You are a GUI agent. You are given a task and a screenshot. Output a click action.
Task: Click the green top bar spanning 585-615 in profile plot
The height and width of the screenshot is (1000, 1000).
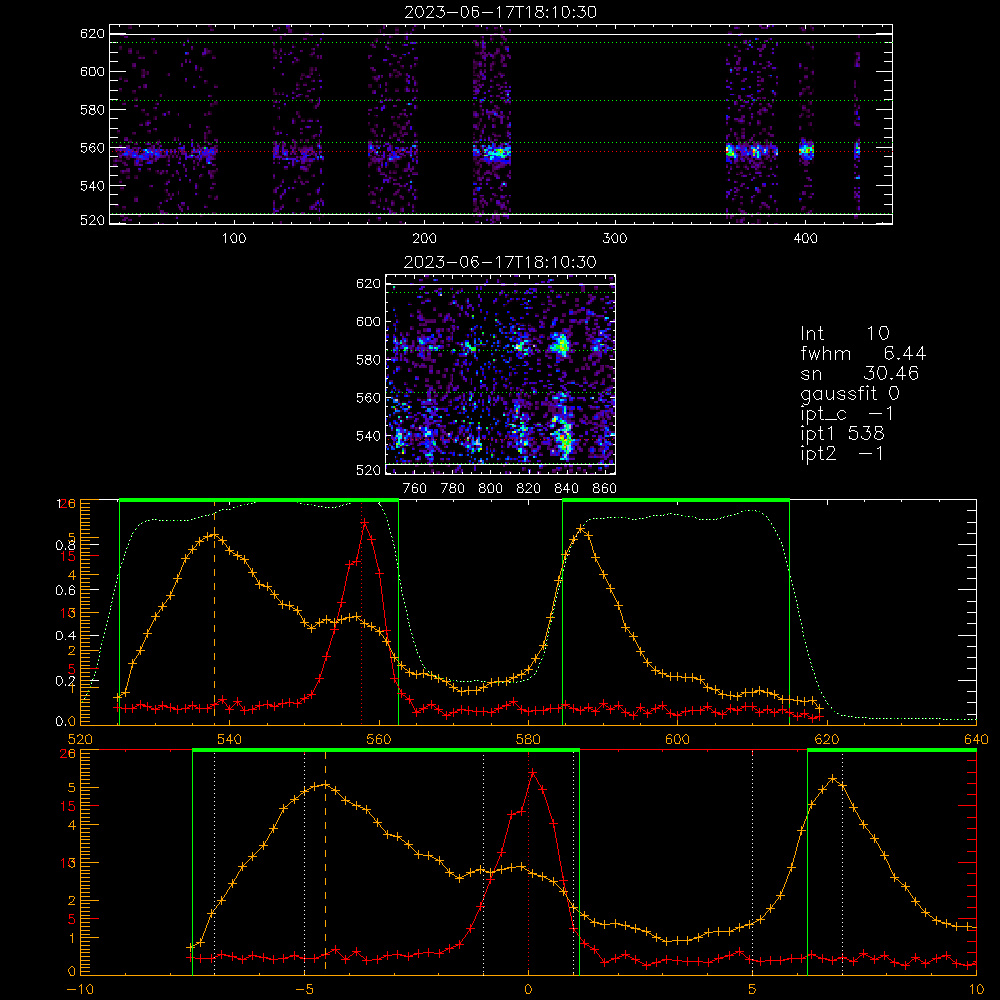[x=676, y=501]
